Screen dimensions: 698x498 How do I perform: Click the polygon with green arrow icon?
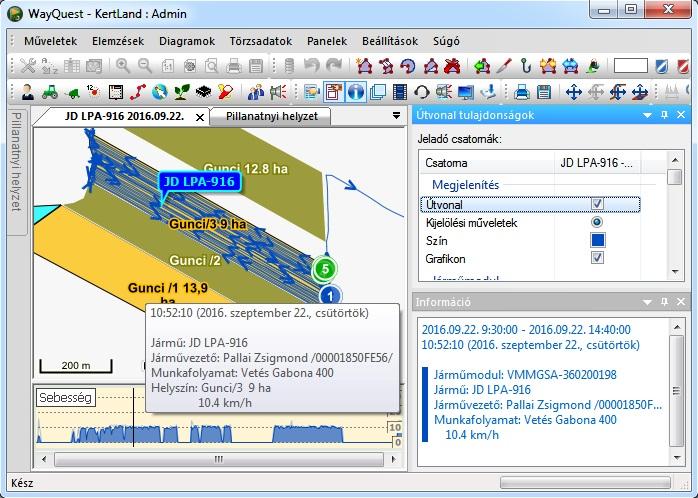482,66
